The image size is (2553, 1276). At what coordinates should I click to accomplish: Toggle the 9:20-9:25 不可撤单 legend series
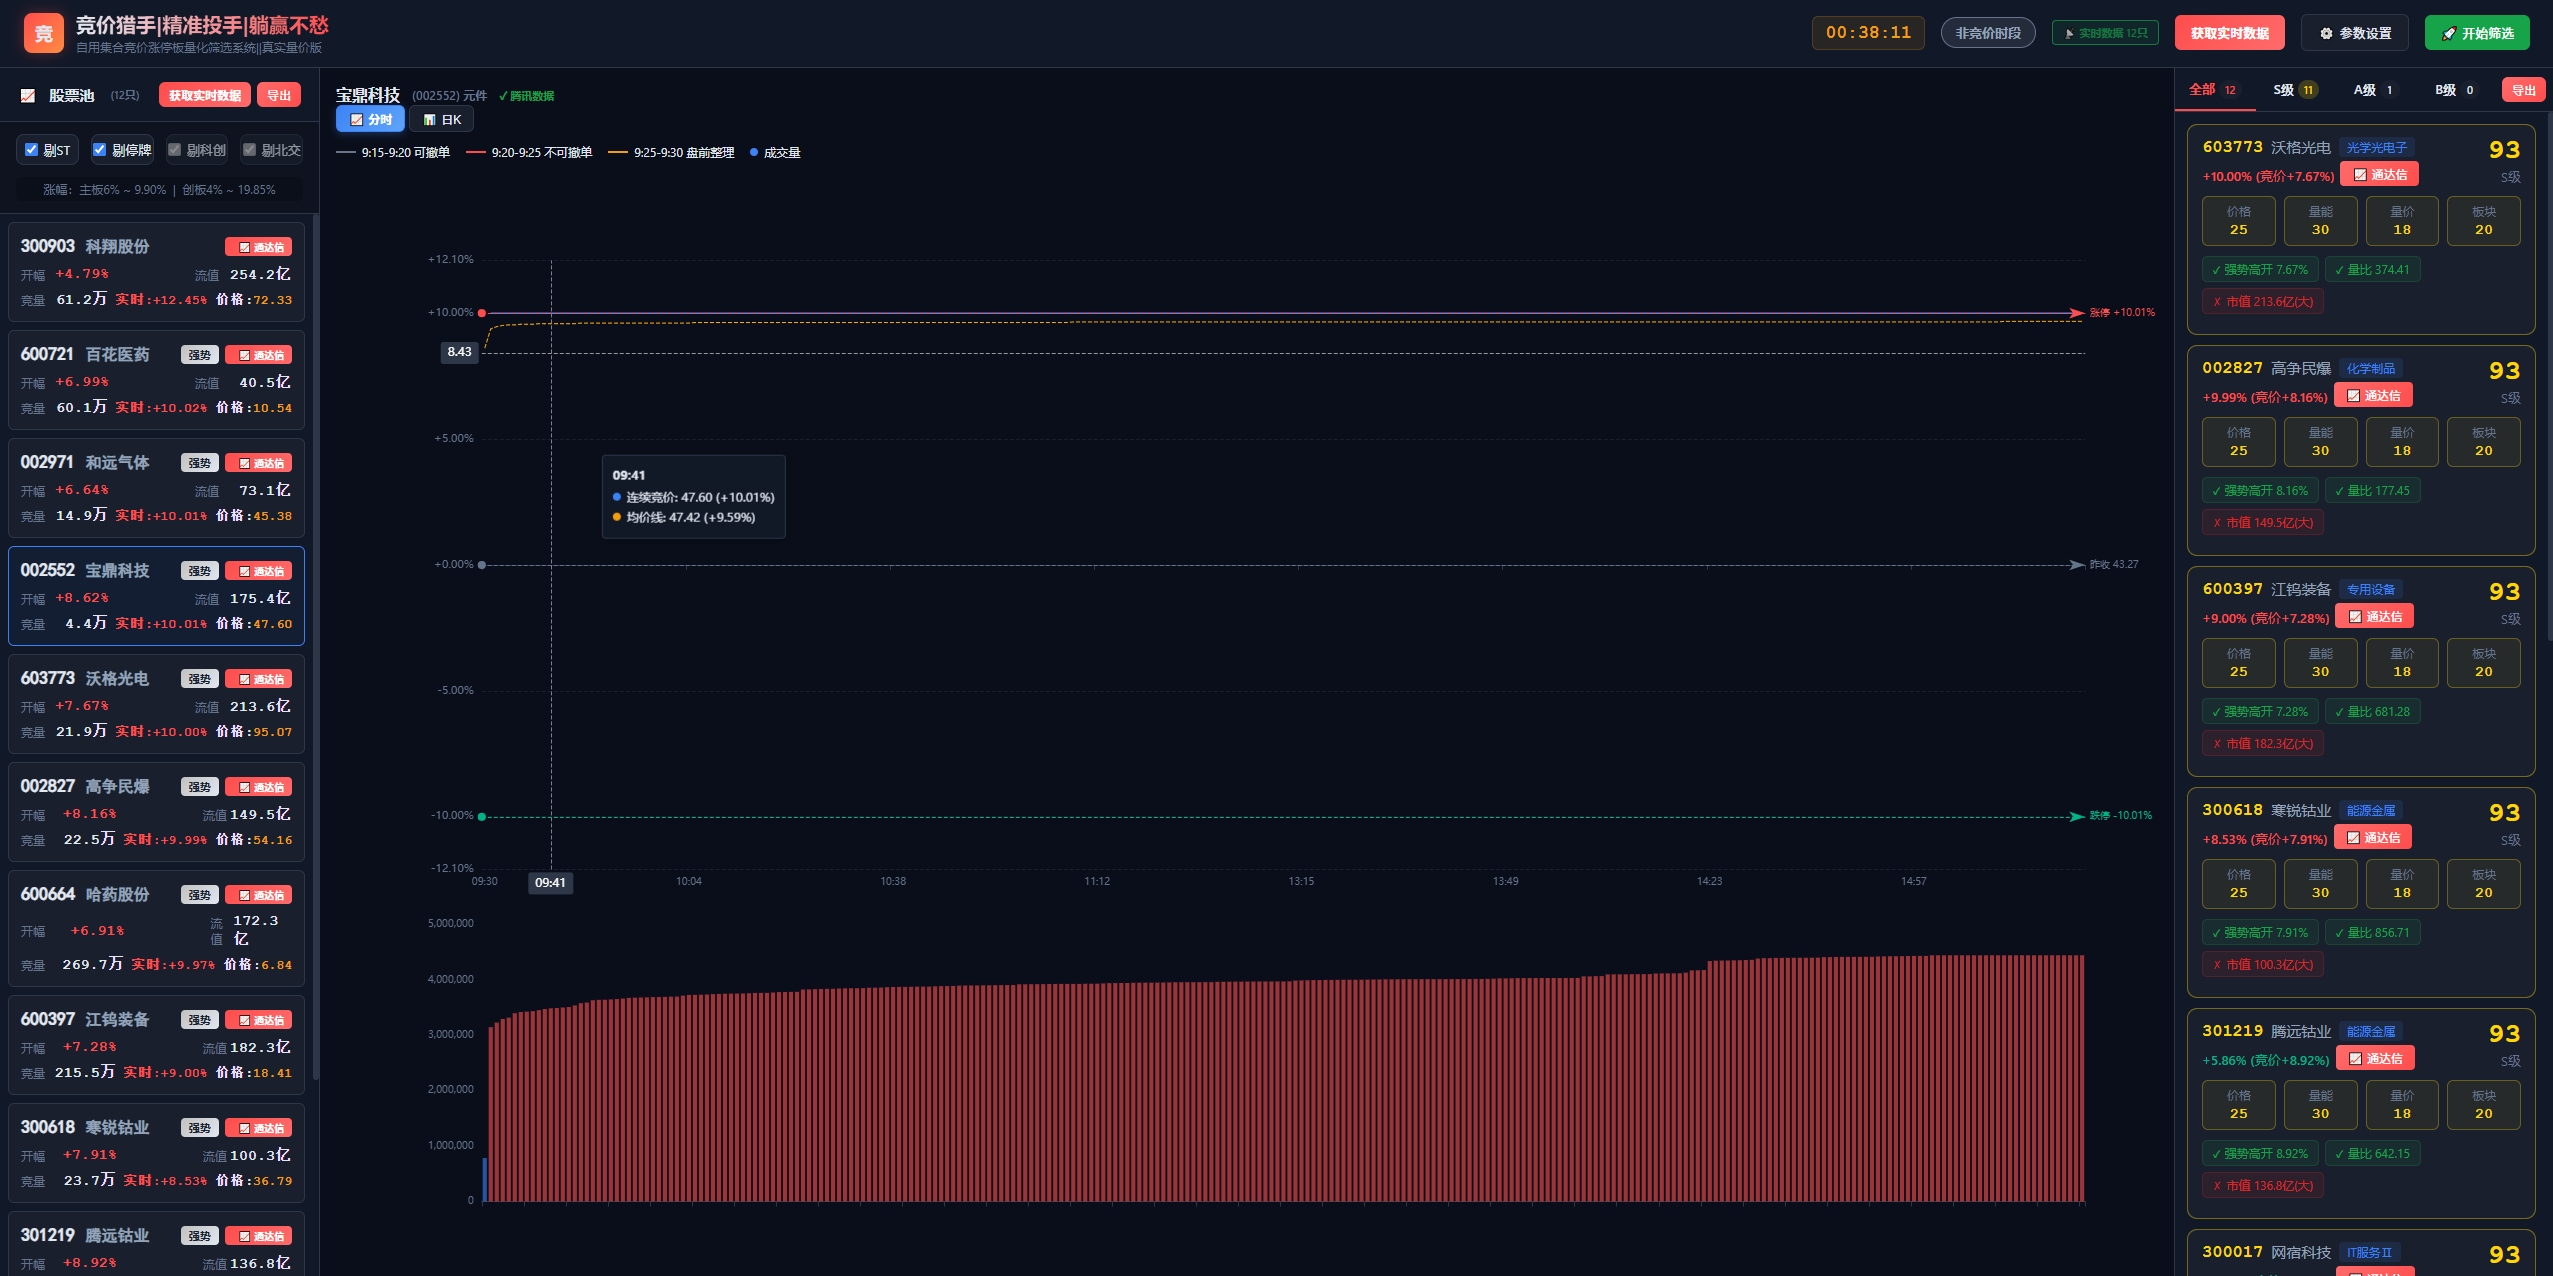tap(529, 153)
